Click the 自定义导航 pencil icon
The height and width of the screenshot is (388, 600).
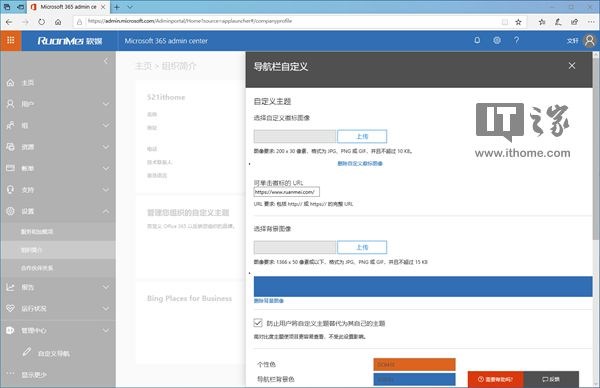click(x=27, y=352)
